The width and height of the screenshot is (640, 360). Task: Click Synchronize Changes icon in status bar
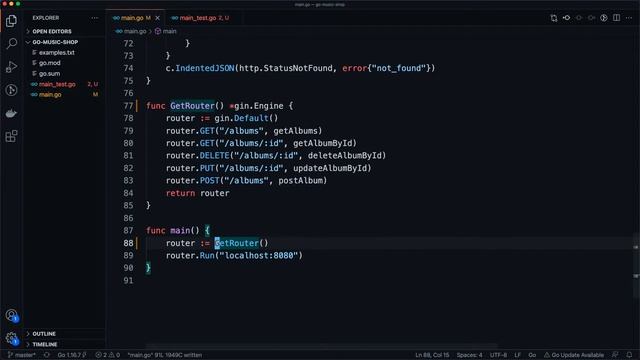pyautogui.click(x=47, y=355)
